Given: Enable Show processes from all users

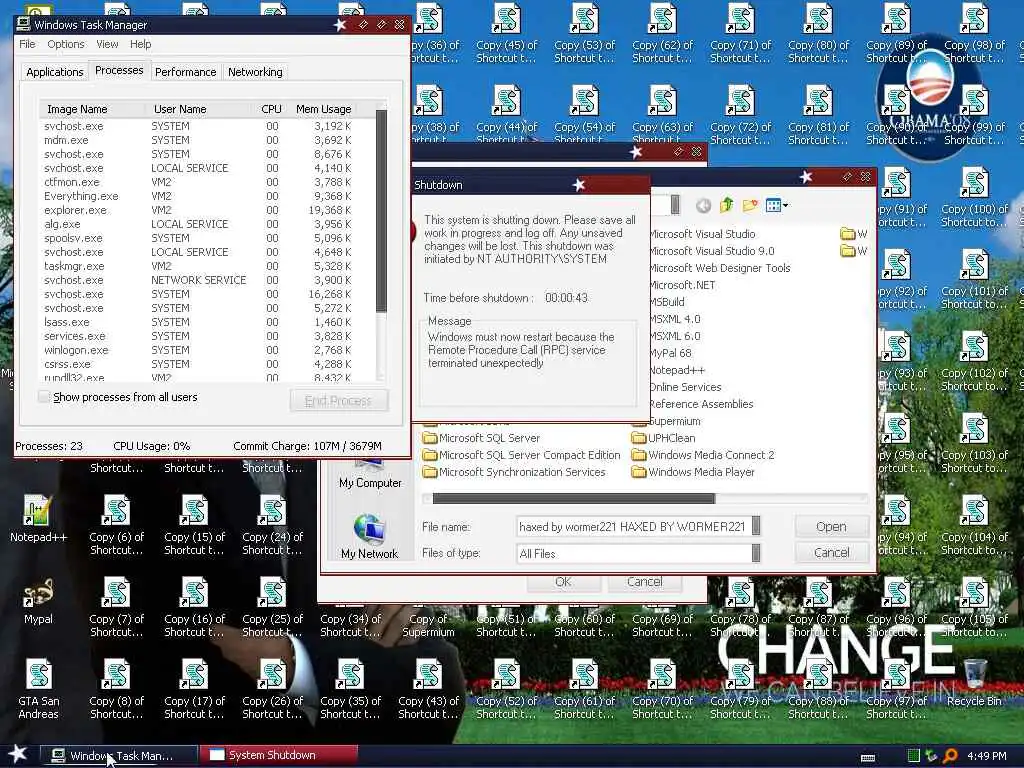Looking at the screenshot, I should 44,396.
